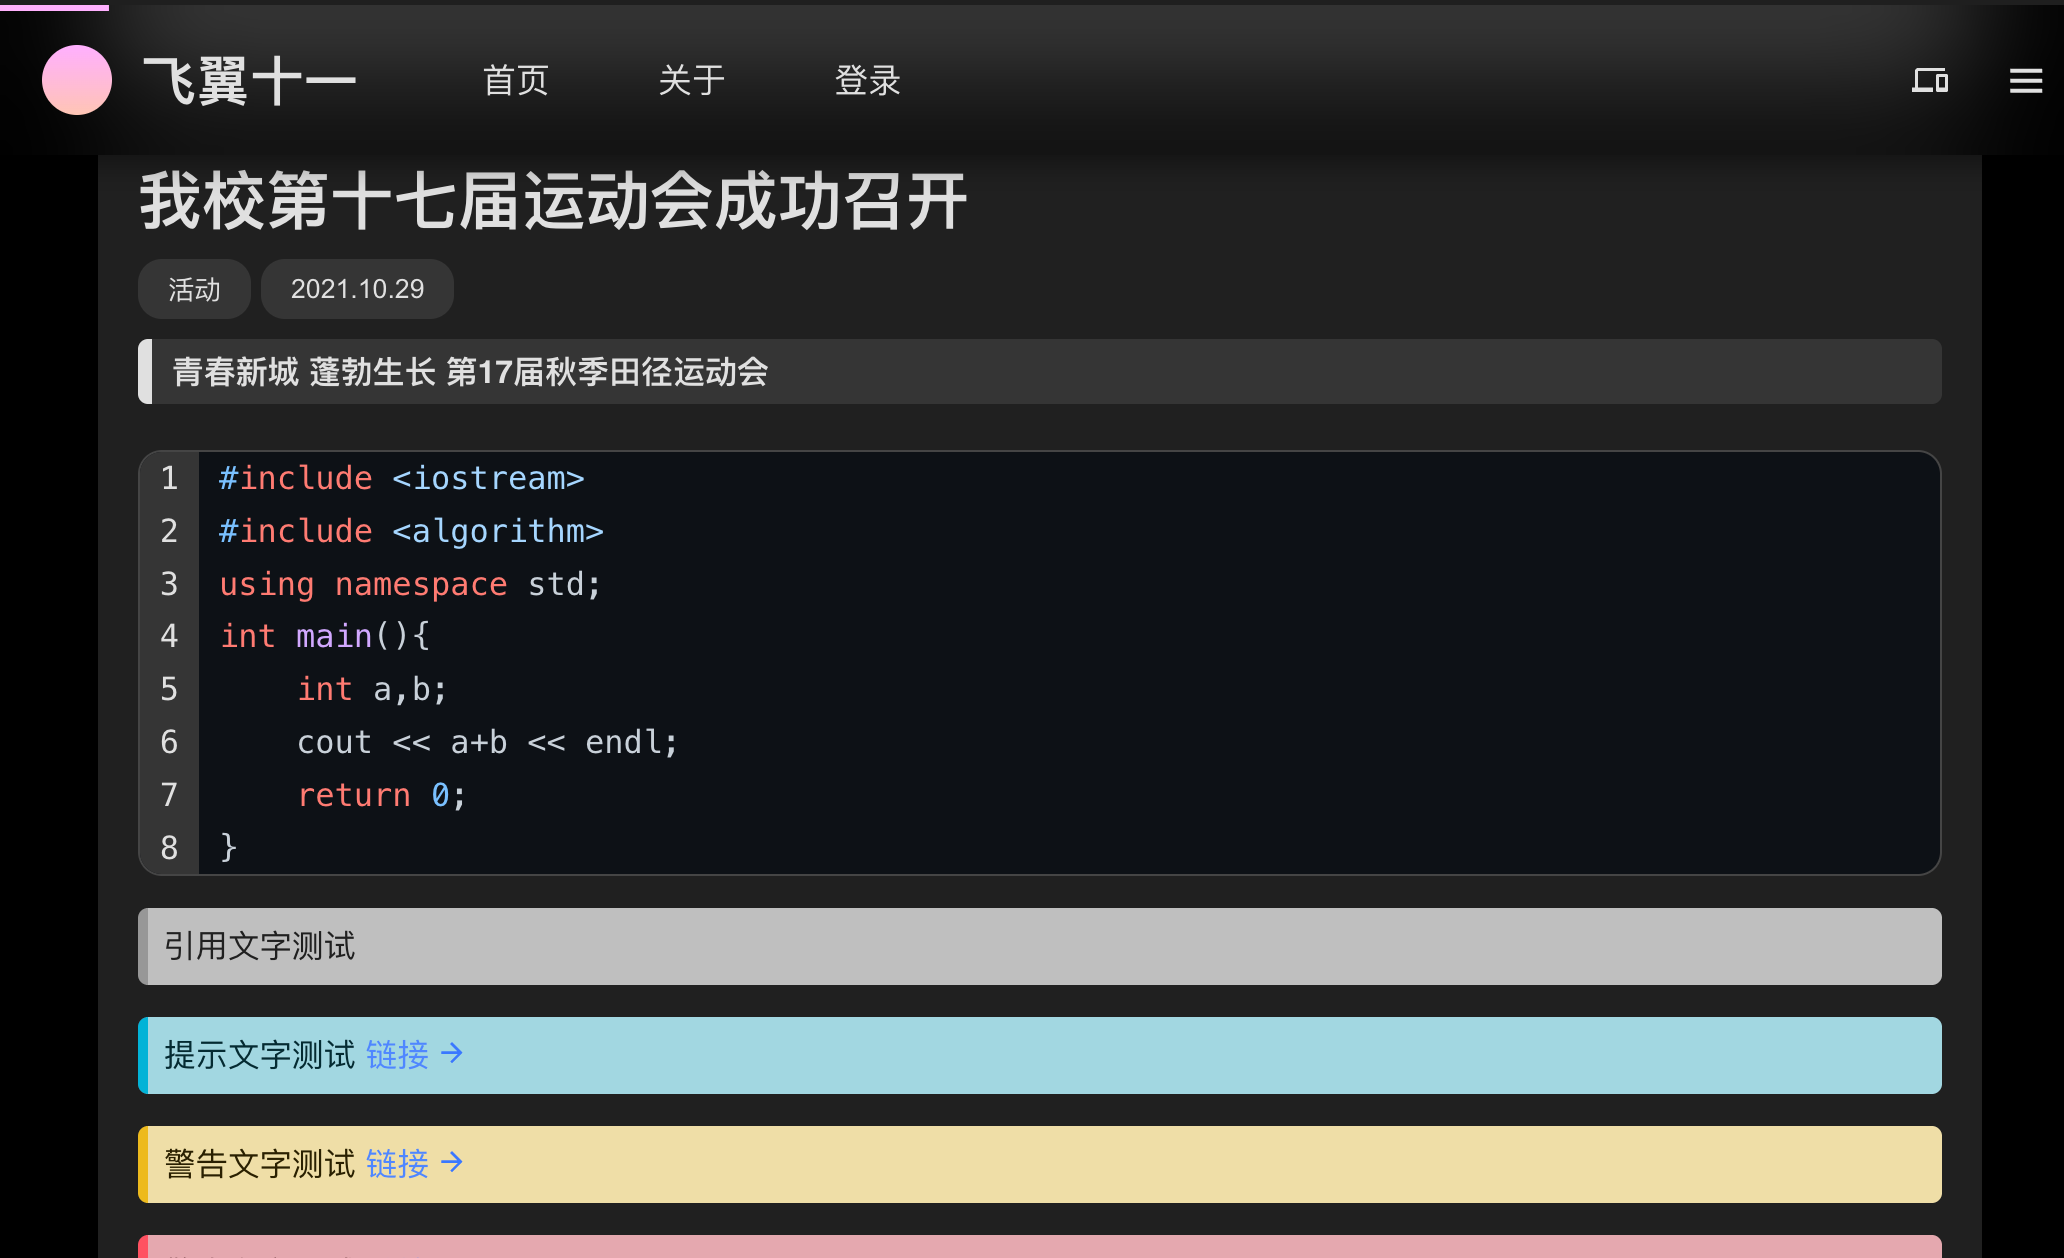
Task: Click code line #include <iostream>
Action: click(402, 478)
